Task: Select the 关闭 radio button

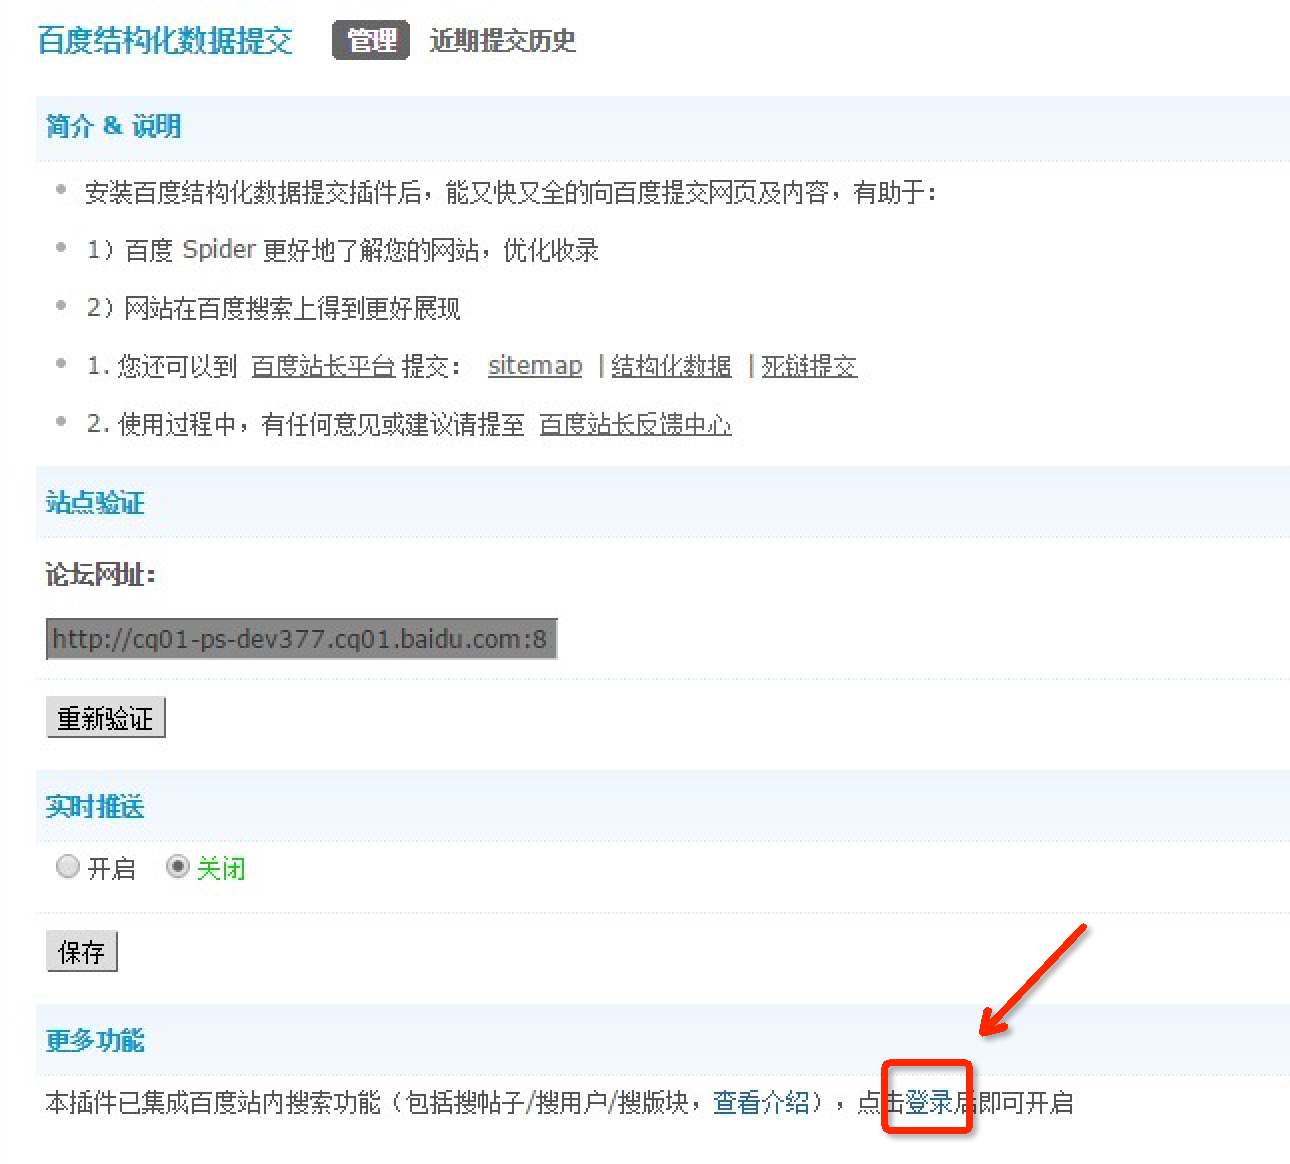Action: click(178, 867)
